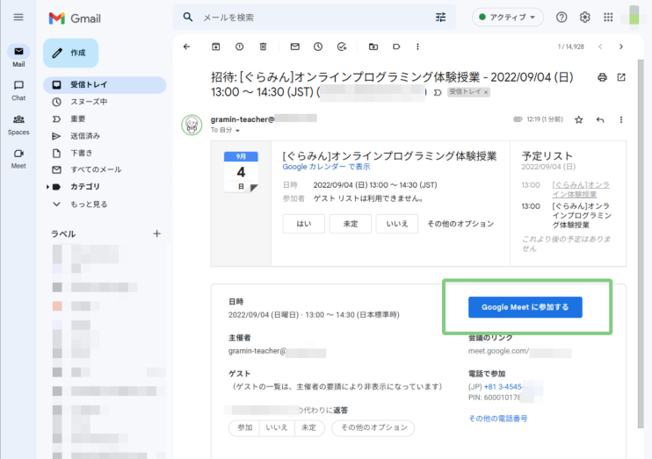
Task: Click the Gmail logo
Action: (75, 18)
